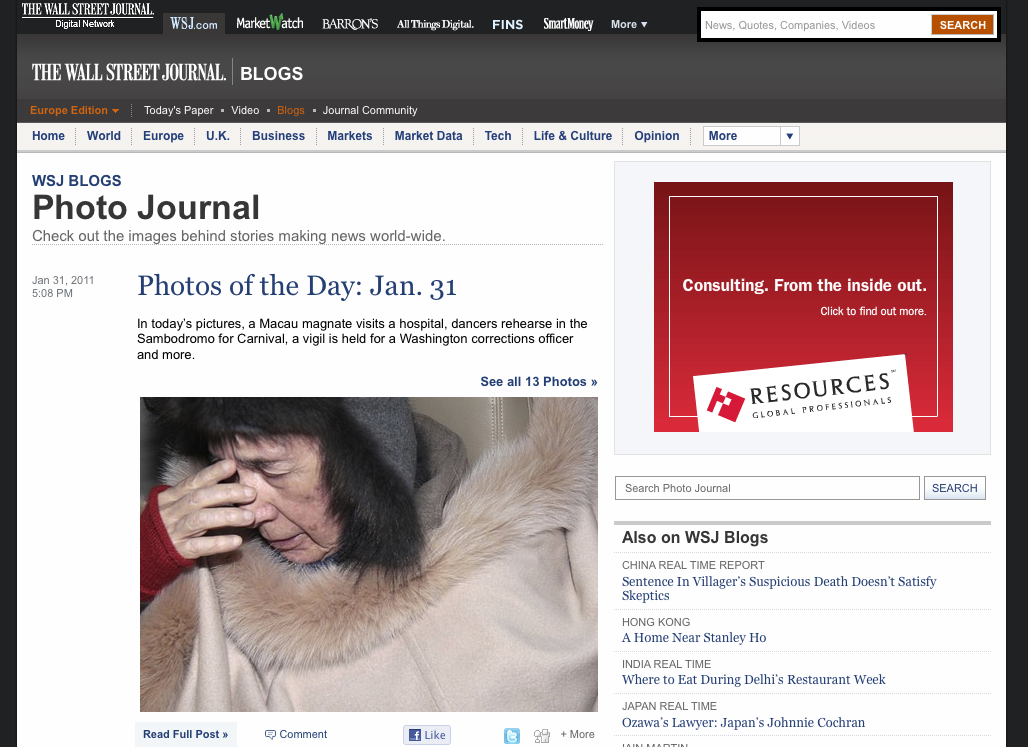This screenshot has height=747, width=1028.
Task: Open comments via the Comment bubble icon
Action: pyautogui.click(x=270, y=735)
